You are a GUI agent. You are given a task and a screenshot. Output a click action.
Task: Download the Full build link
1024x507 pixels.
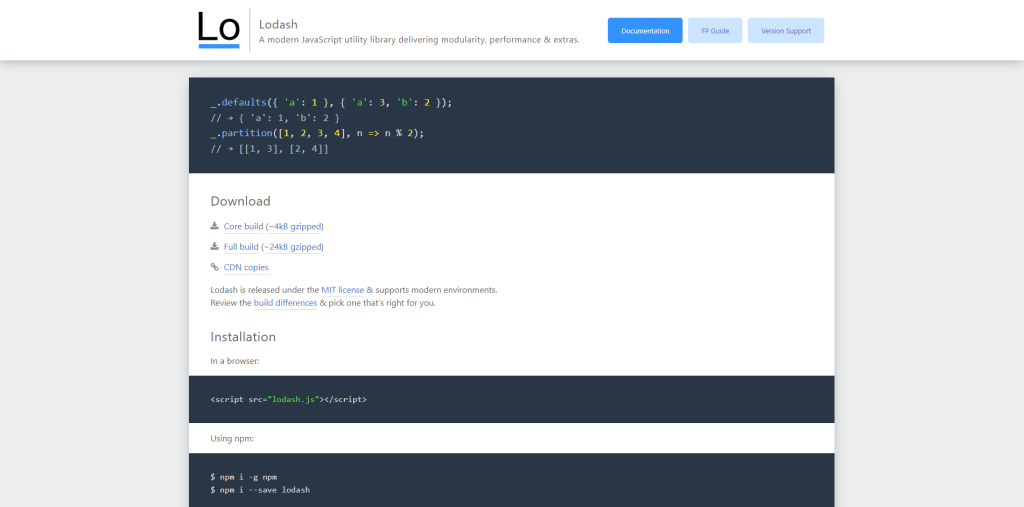[241, 247]
